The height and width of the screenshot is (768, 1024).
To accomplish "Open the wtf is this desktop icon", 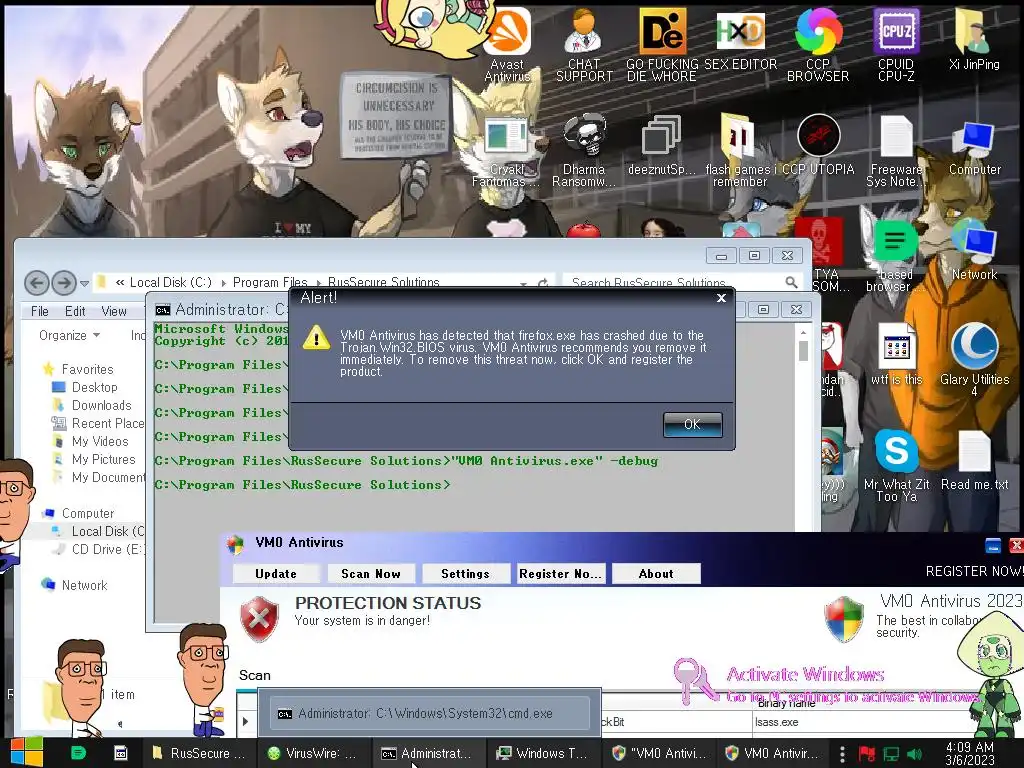I will (896, 355).
